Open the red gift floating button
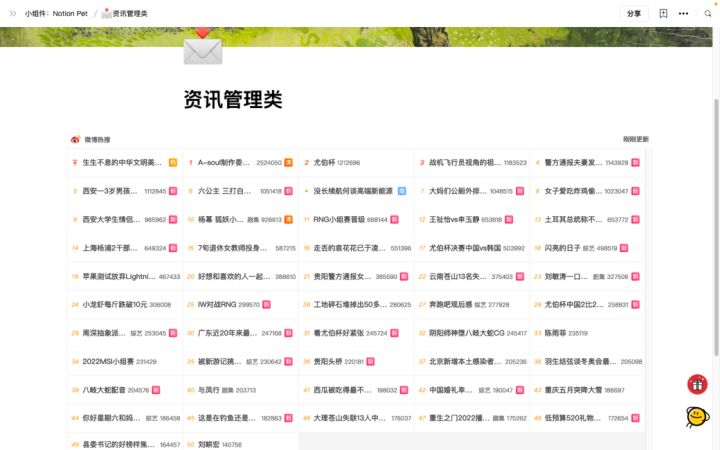 coord(697,384)
